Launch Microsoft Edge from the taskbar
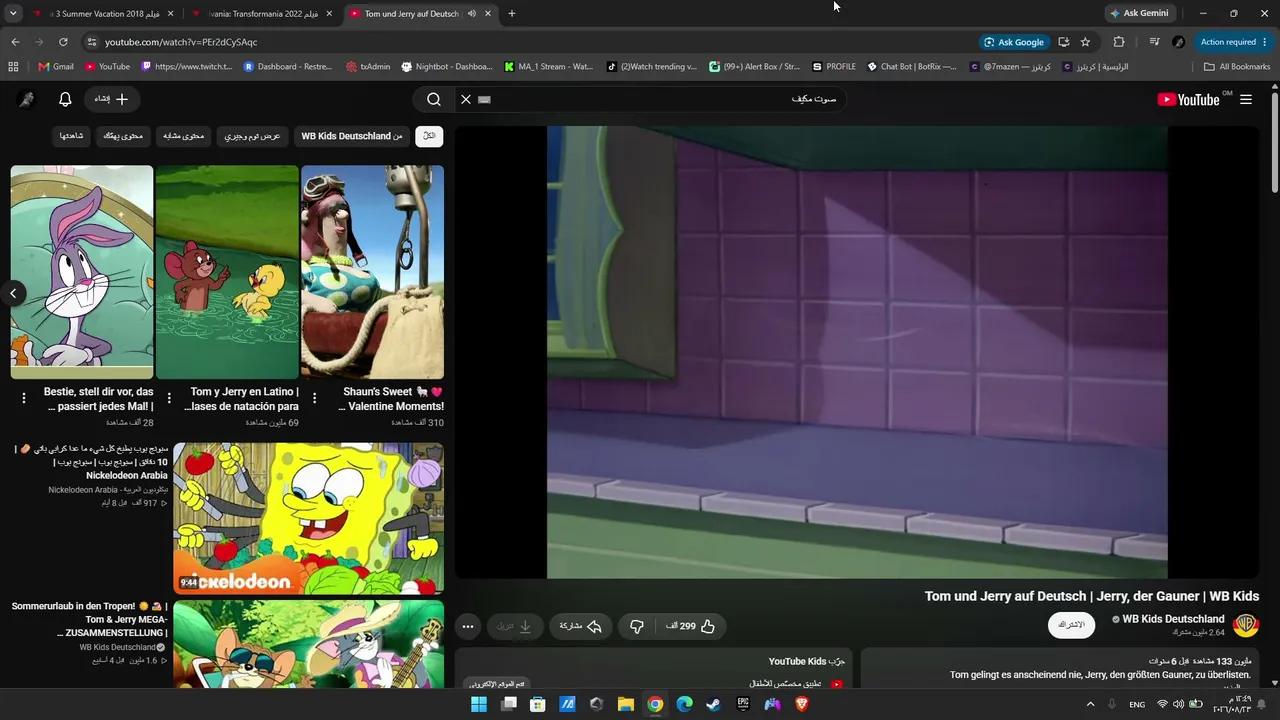The image size is (1280, 720). point(684,704)
